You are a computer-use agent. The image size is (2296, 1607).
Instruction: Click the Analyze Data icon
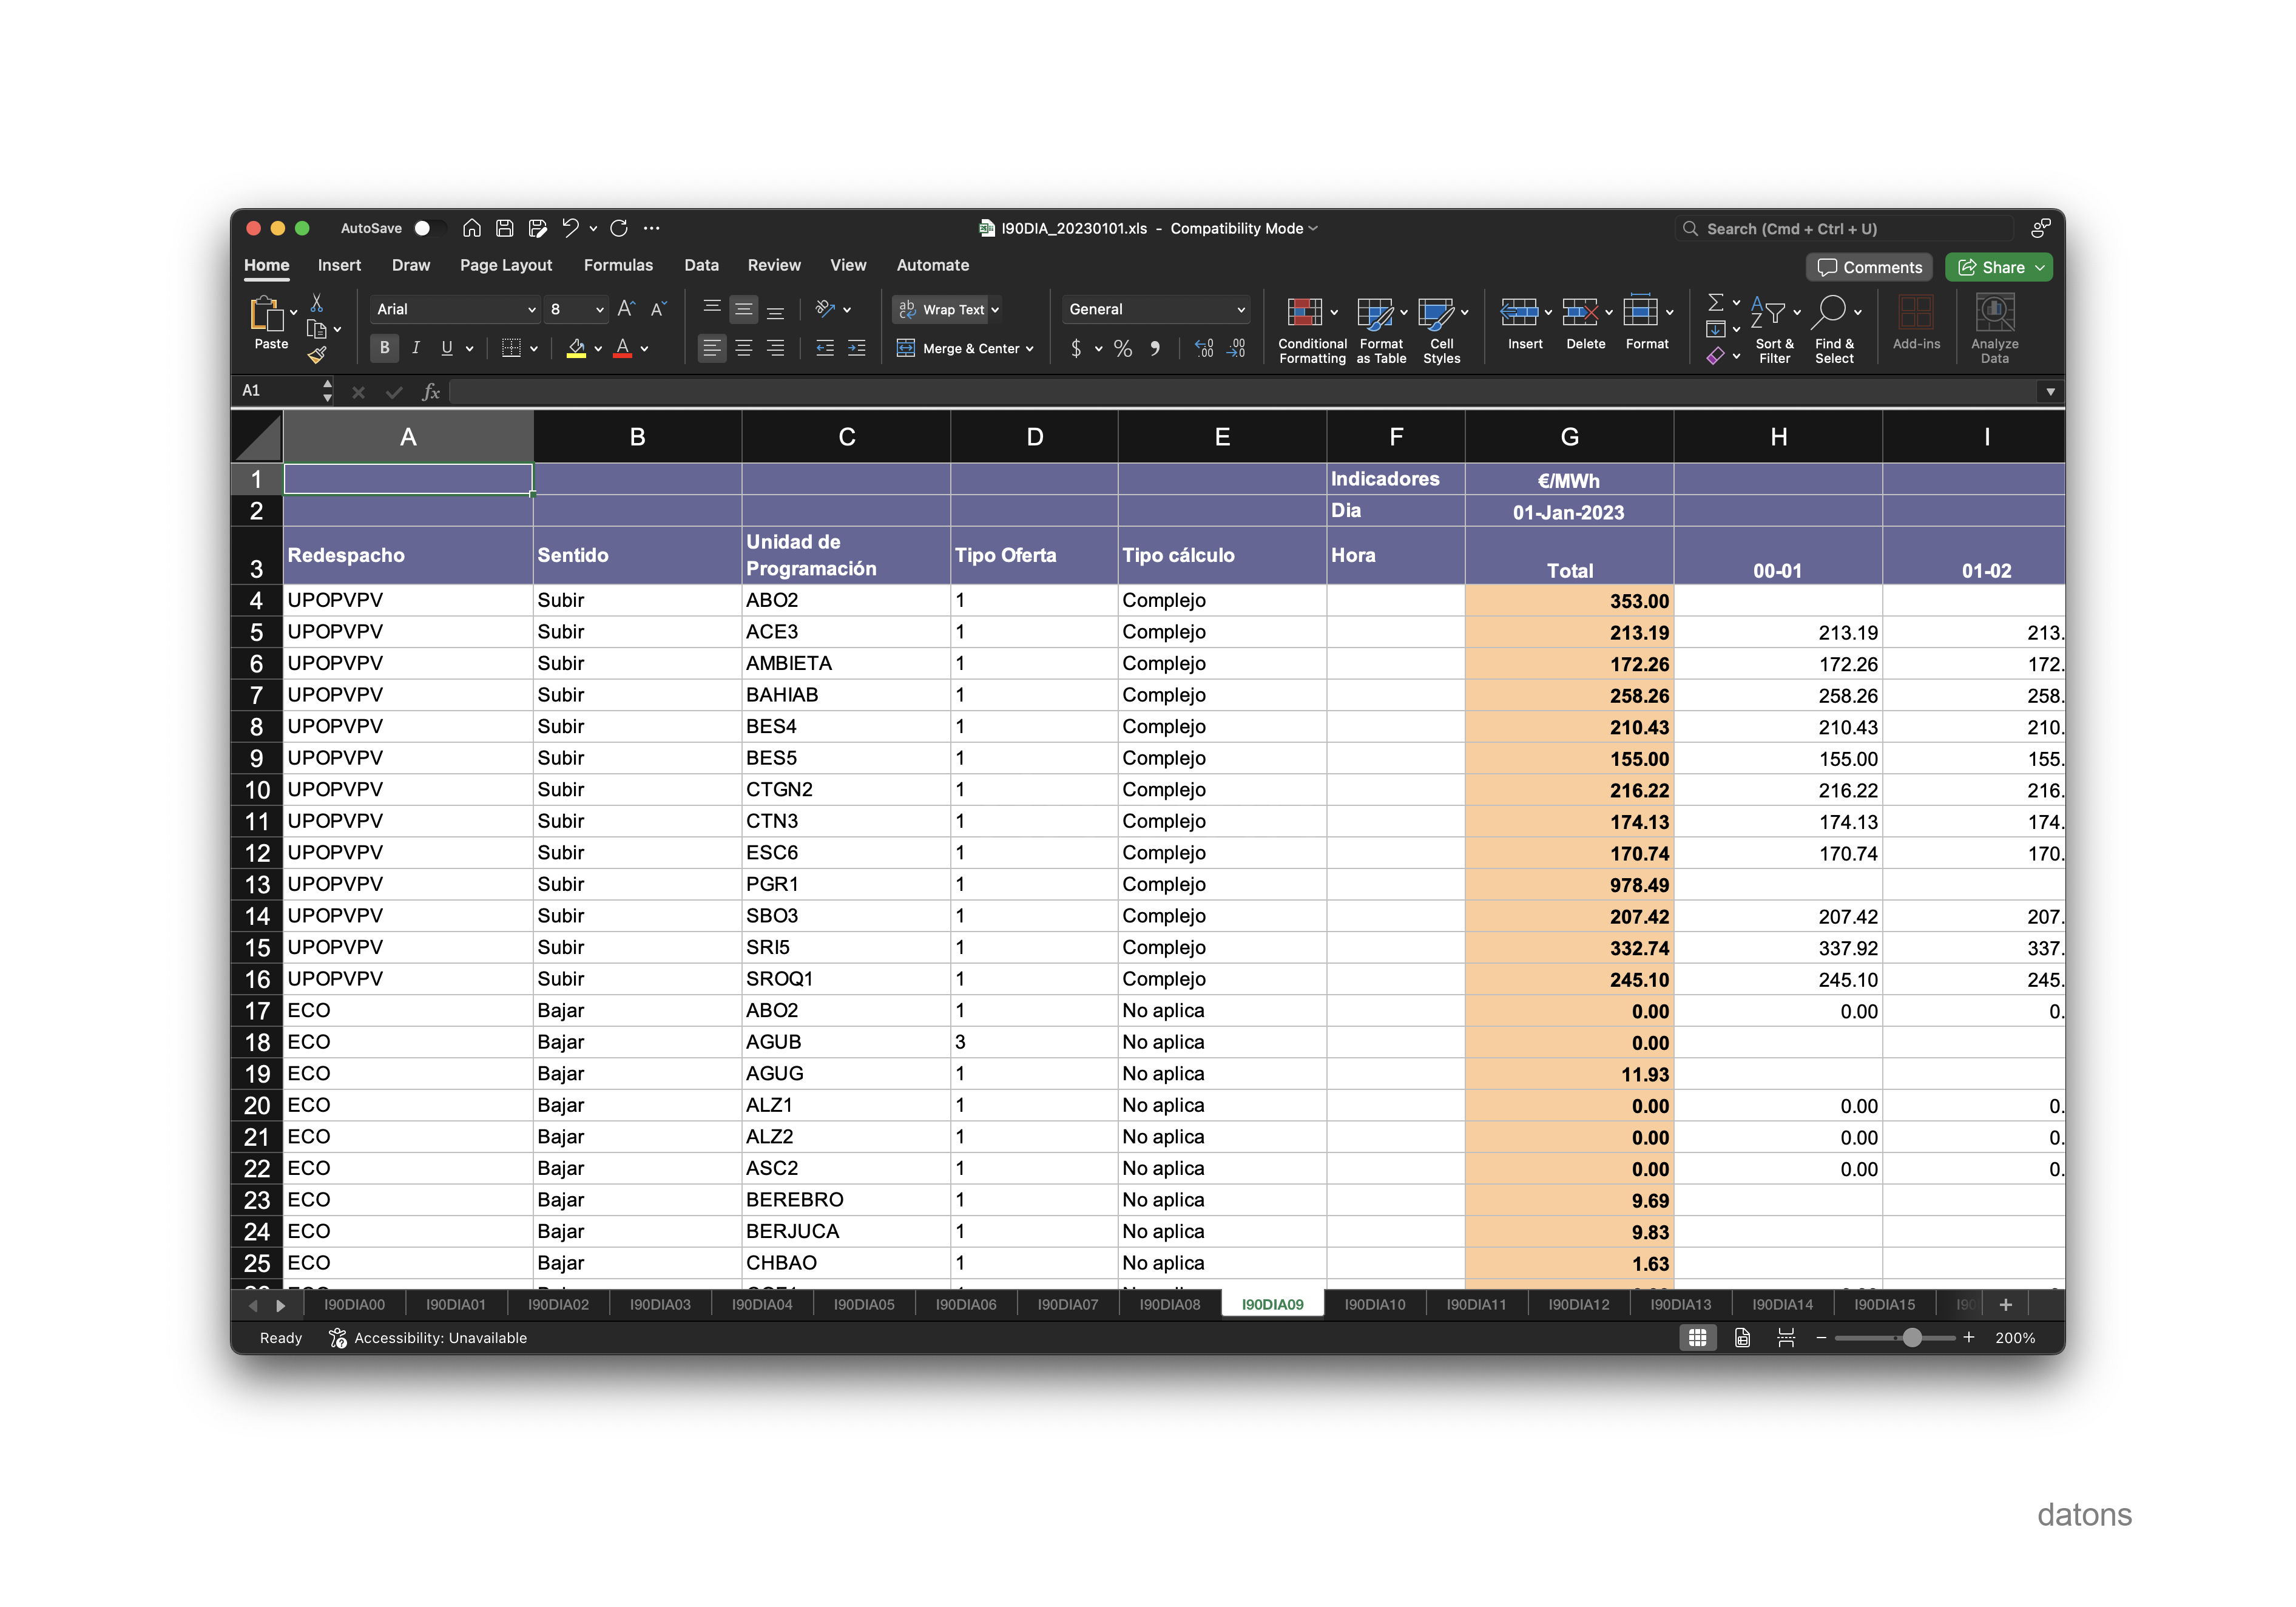tap(1994, 313)
